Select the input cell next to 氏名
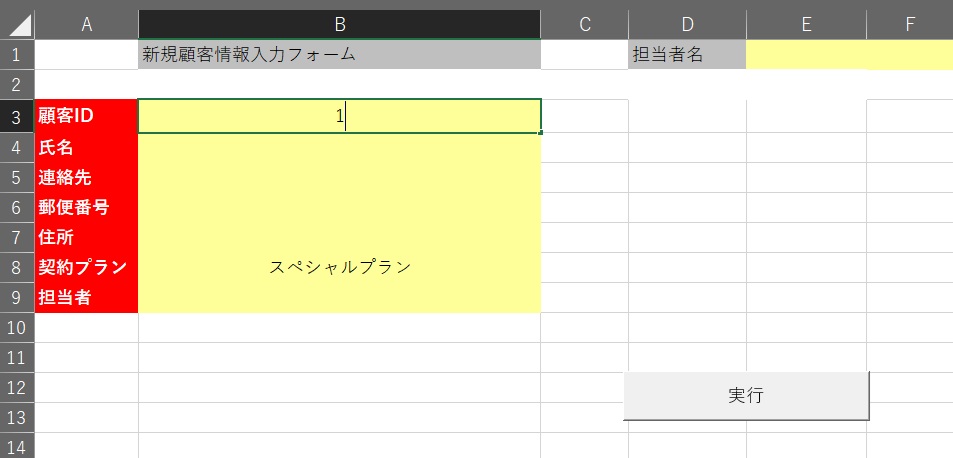The height and width of the screenshot is (458, 953). click(x=339, y=147)
